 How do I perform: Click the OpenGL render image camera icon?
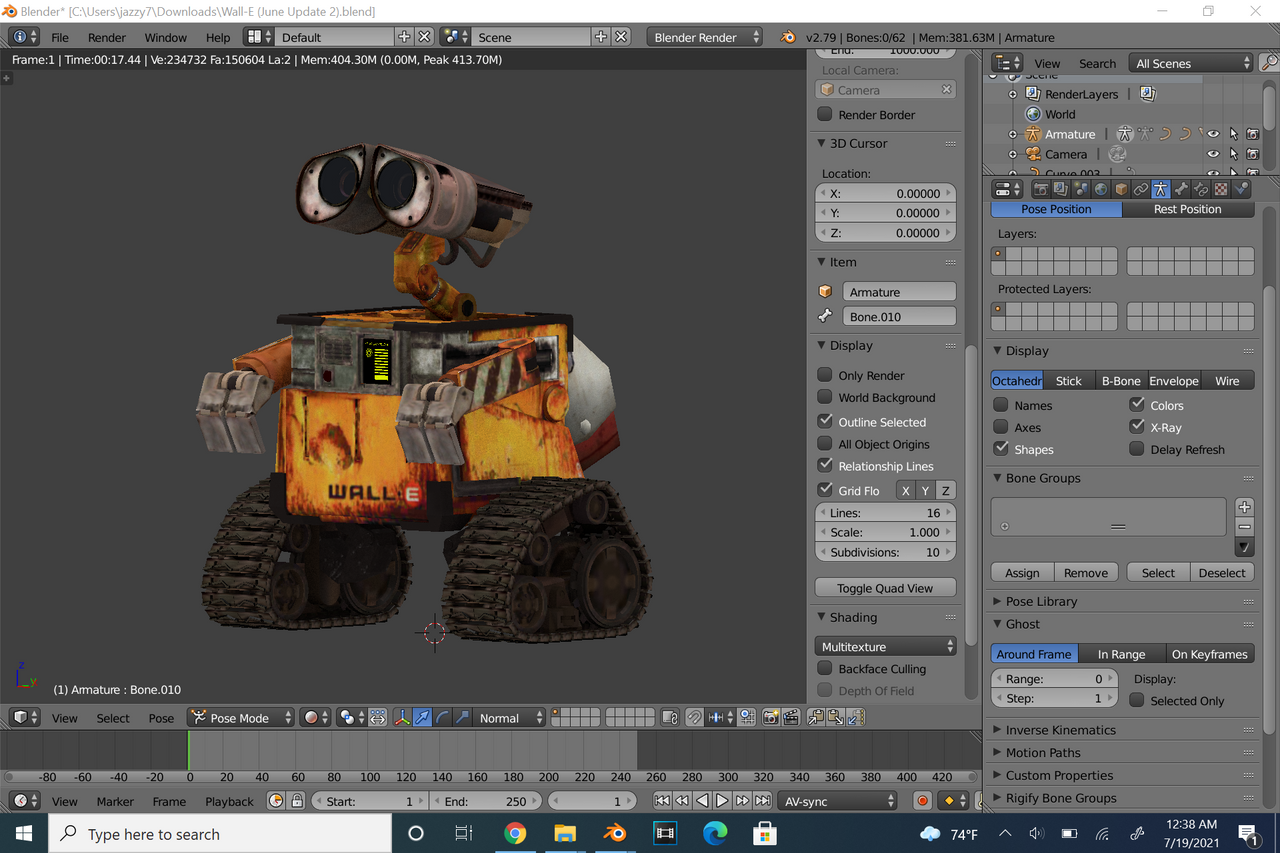770,717
